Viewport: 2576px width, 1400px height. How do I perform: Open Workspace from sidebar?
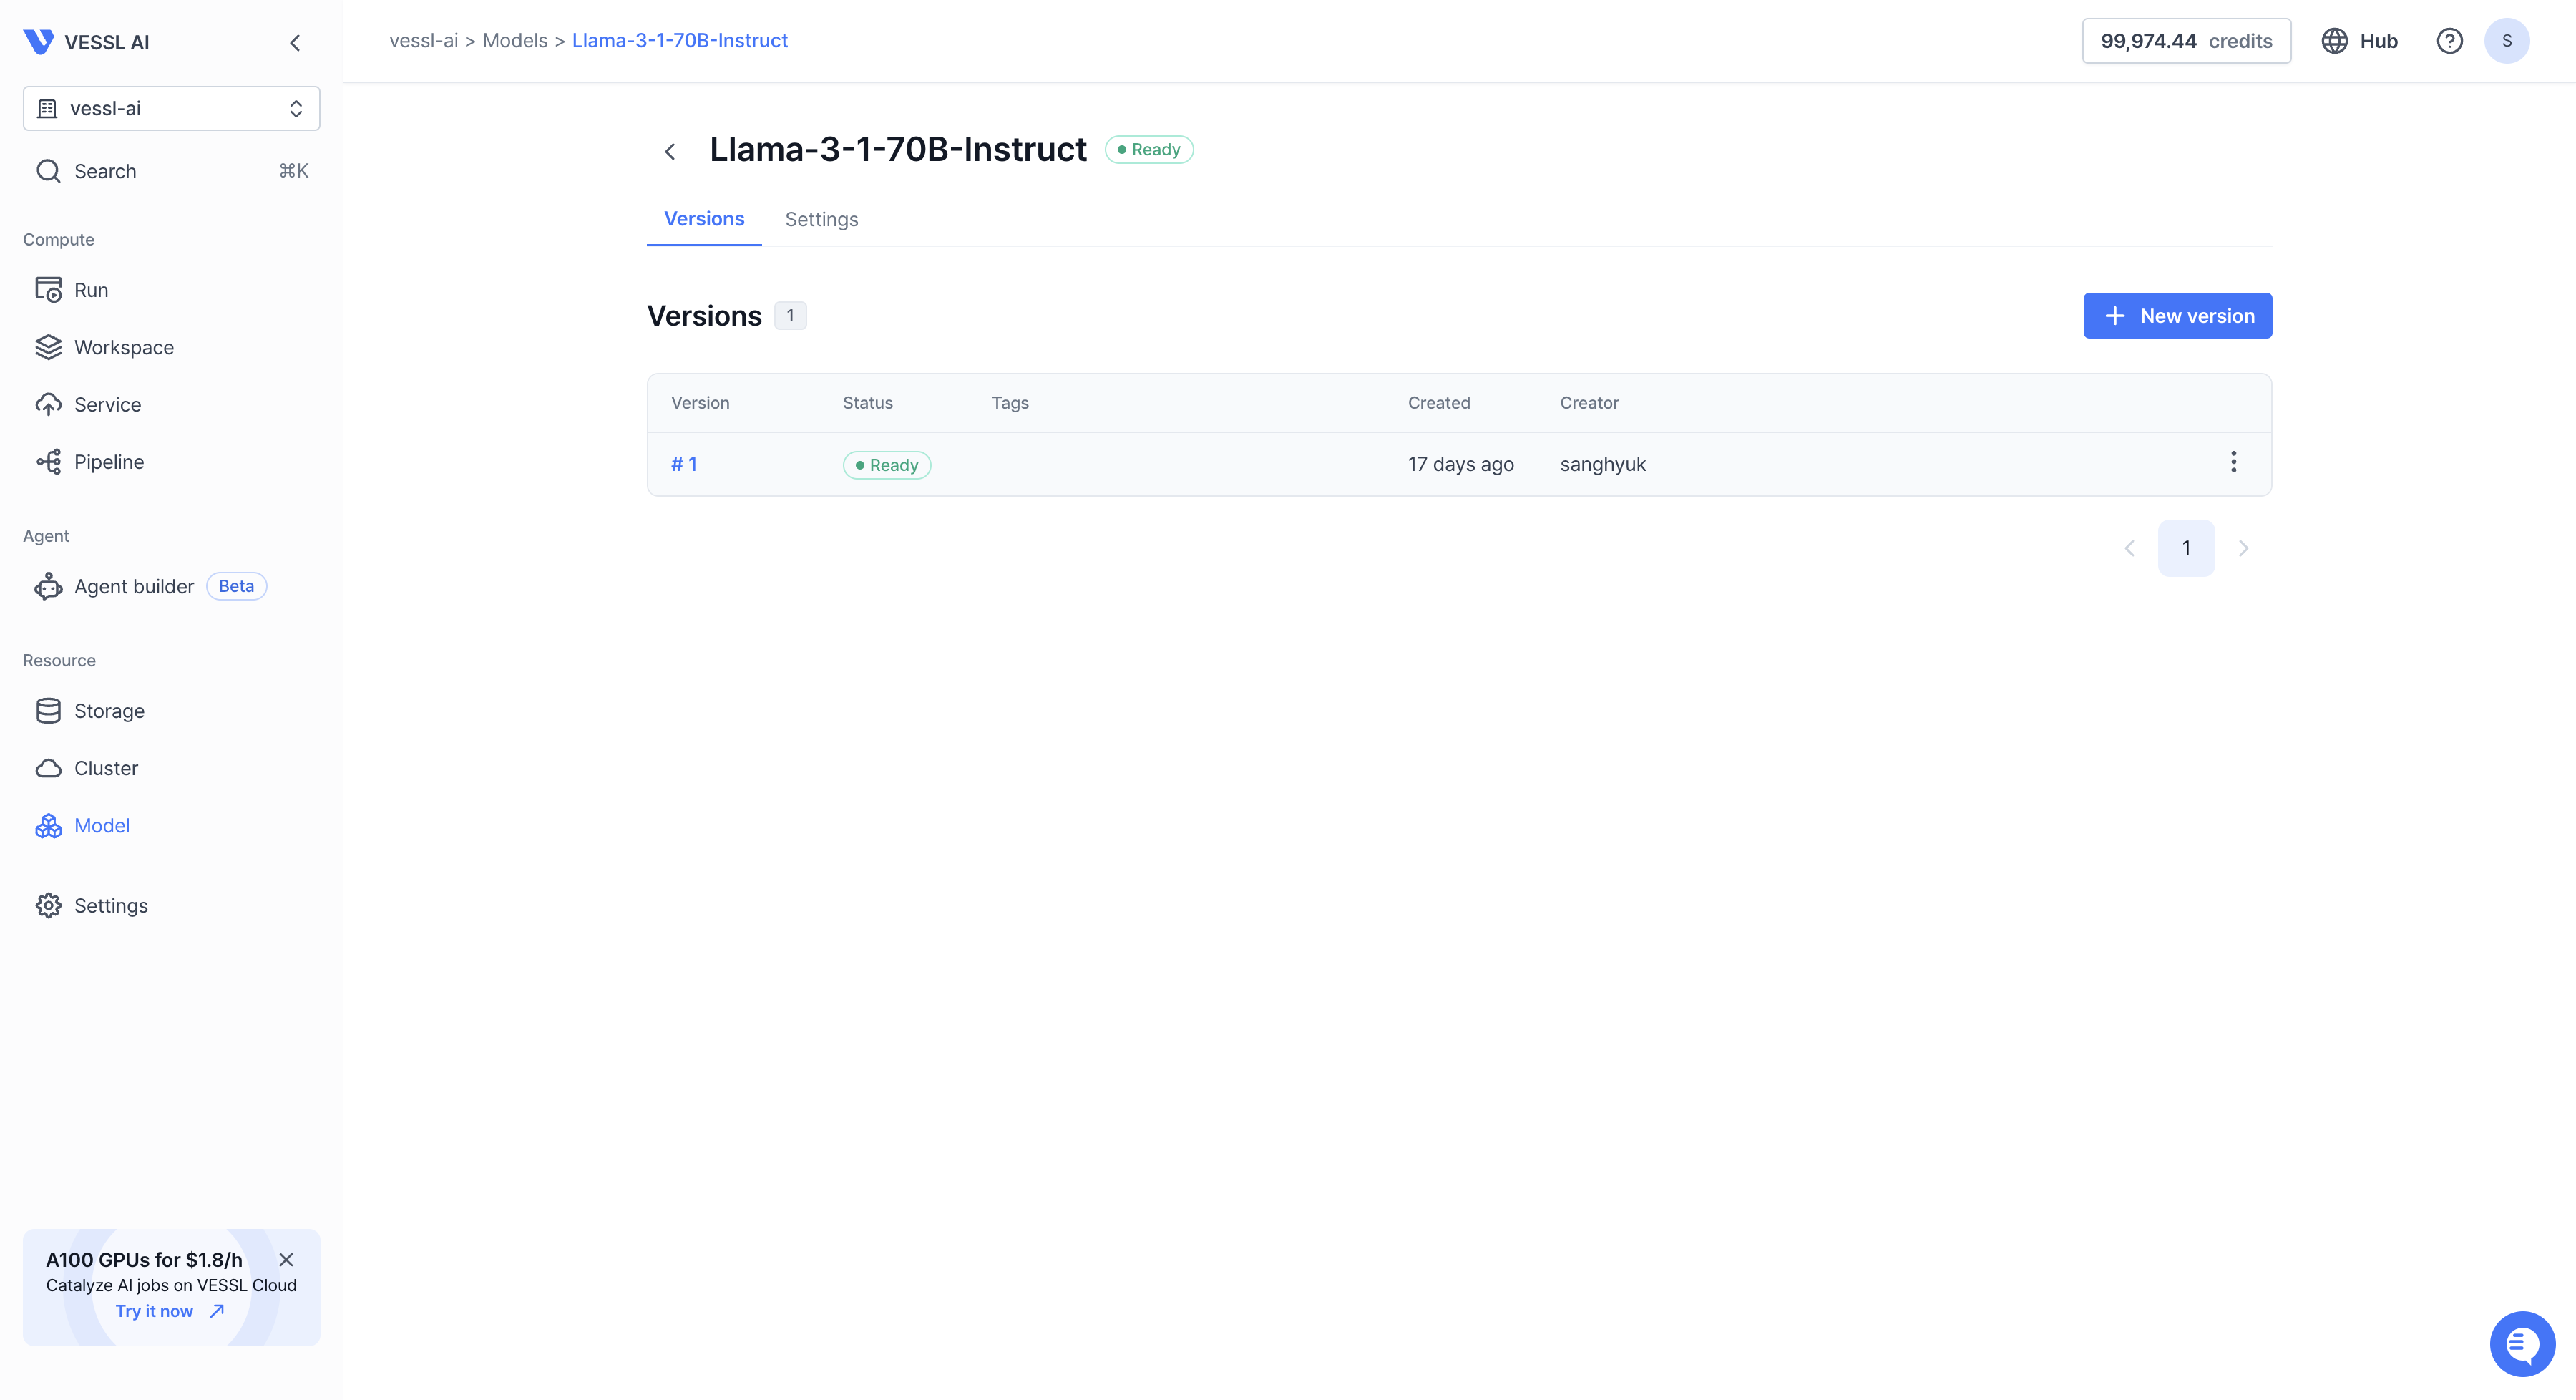[123, 347]
